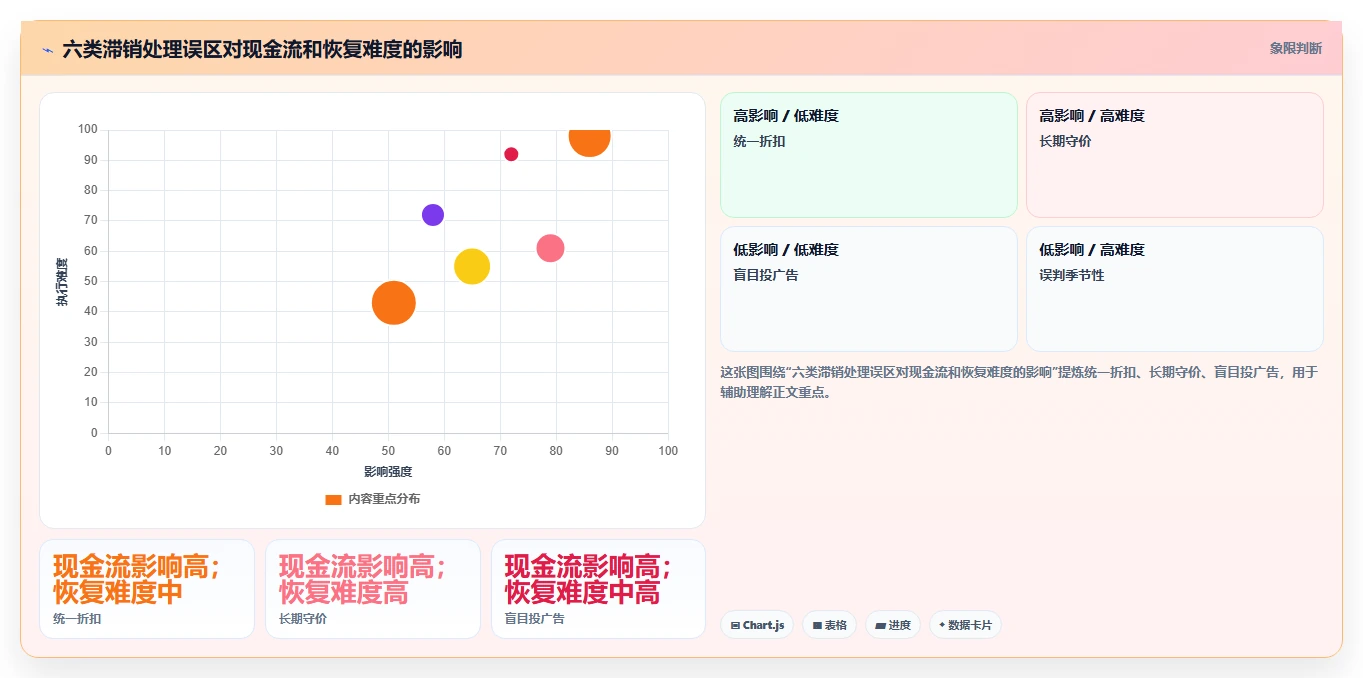Click the panel title 六类滞销处理误区对现金流和恢复难度的影响
The image size is (1363, 678).
[x=262, y=49]
